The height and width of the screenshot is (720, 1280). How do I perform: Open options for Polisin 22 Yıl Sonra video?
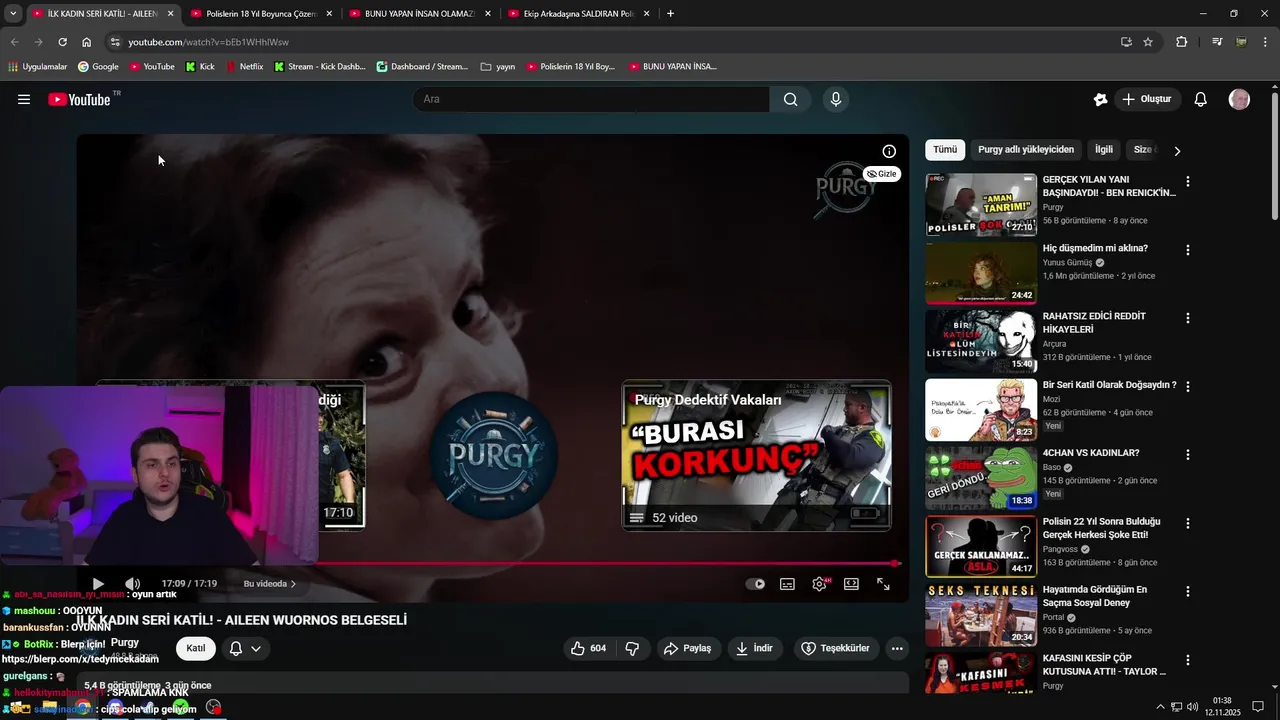click(x=1188, y=523)
